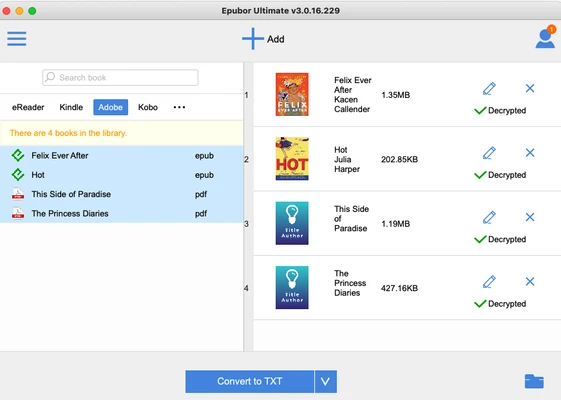Open the output folder icon
Viewport: 561px width, 400px height.
tap(534, 381)
